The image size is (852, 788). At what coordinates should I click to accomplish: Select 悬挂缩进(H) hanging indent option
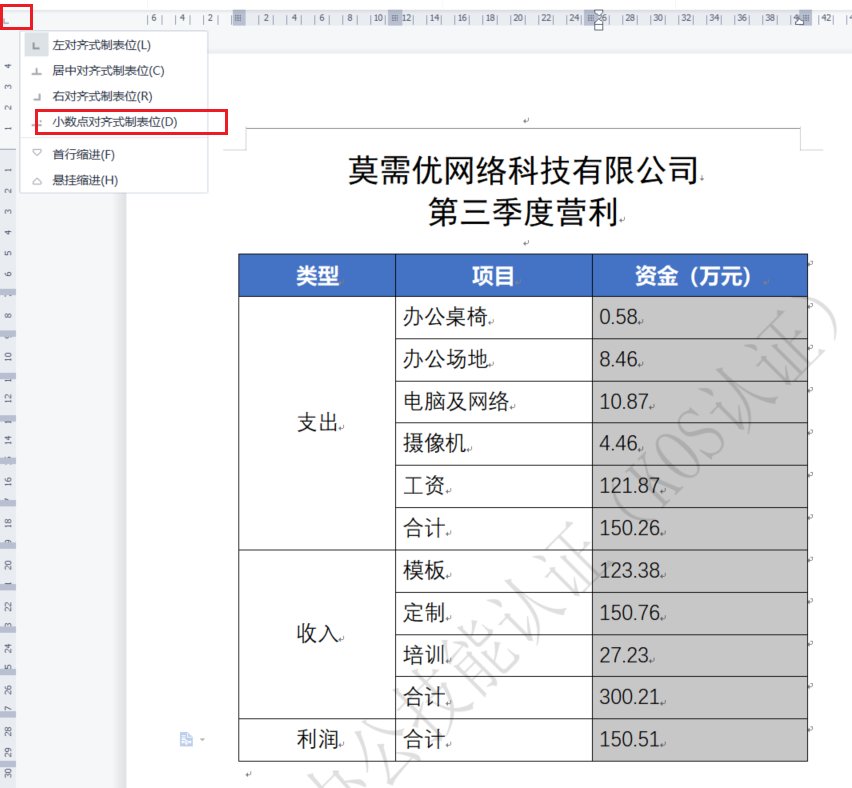[x=84, y=180]
